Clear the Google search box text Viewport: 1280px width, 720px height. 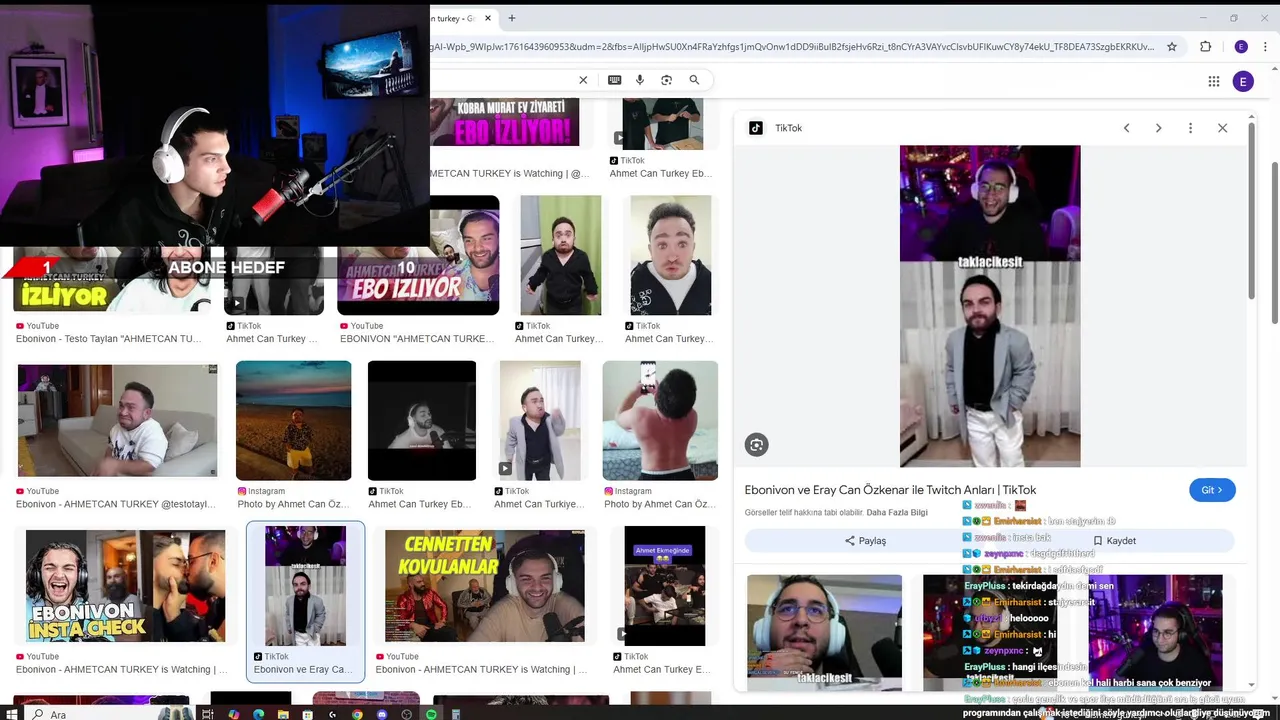(x=583, y=80)
